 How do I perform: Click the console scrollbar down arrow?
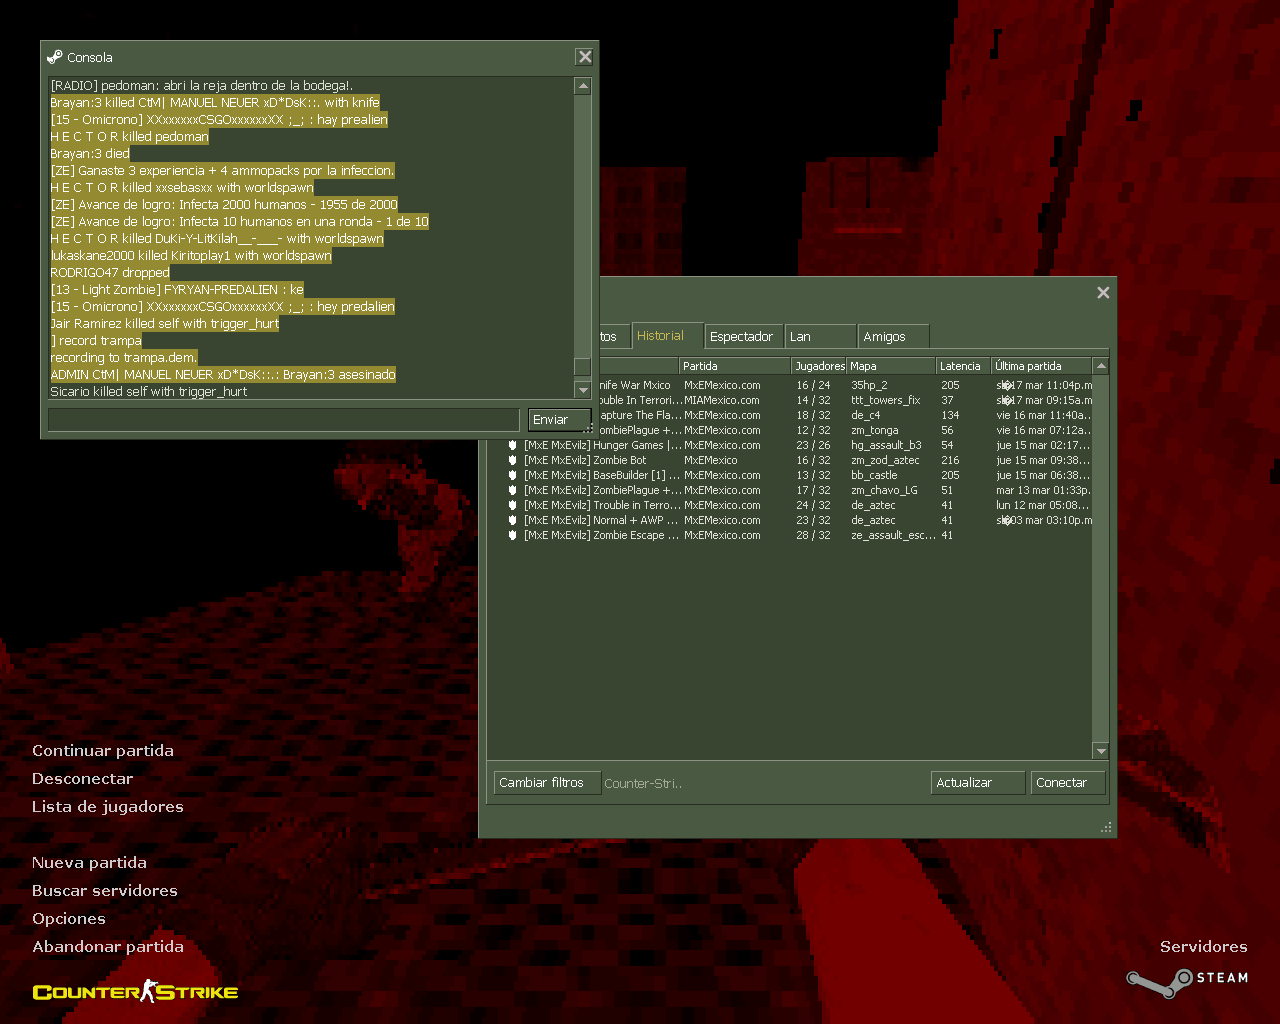pyautogui.click(x=583, y=390)
